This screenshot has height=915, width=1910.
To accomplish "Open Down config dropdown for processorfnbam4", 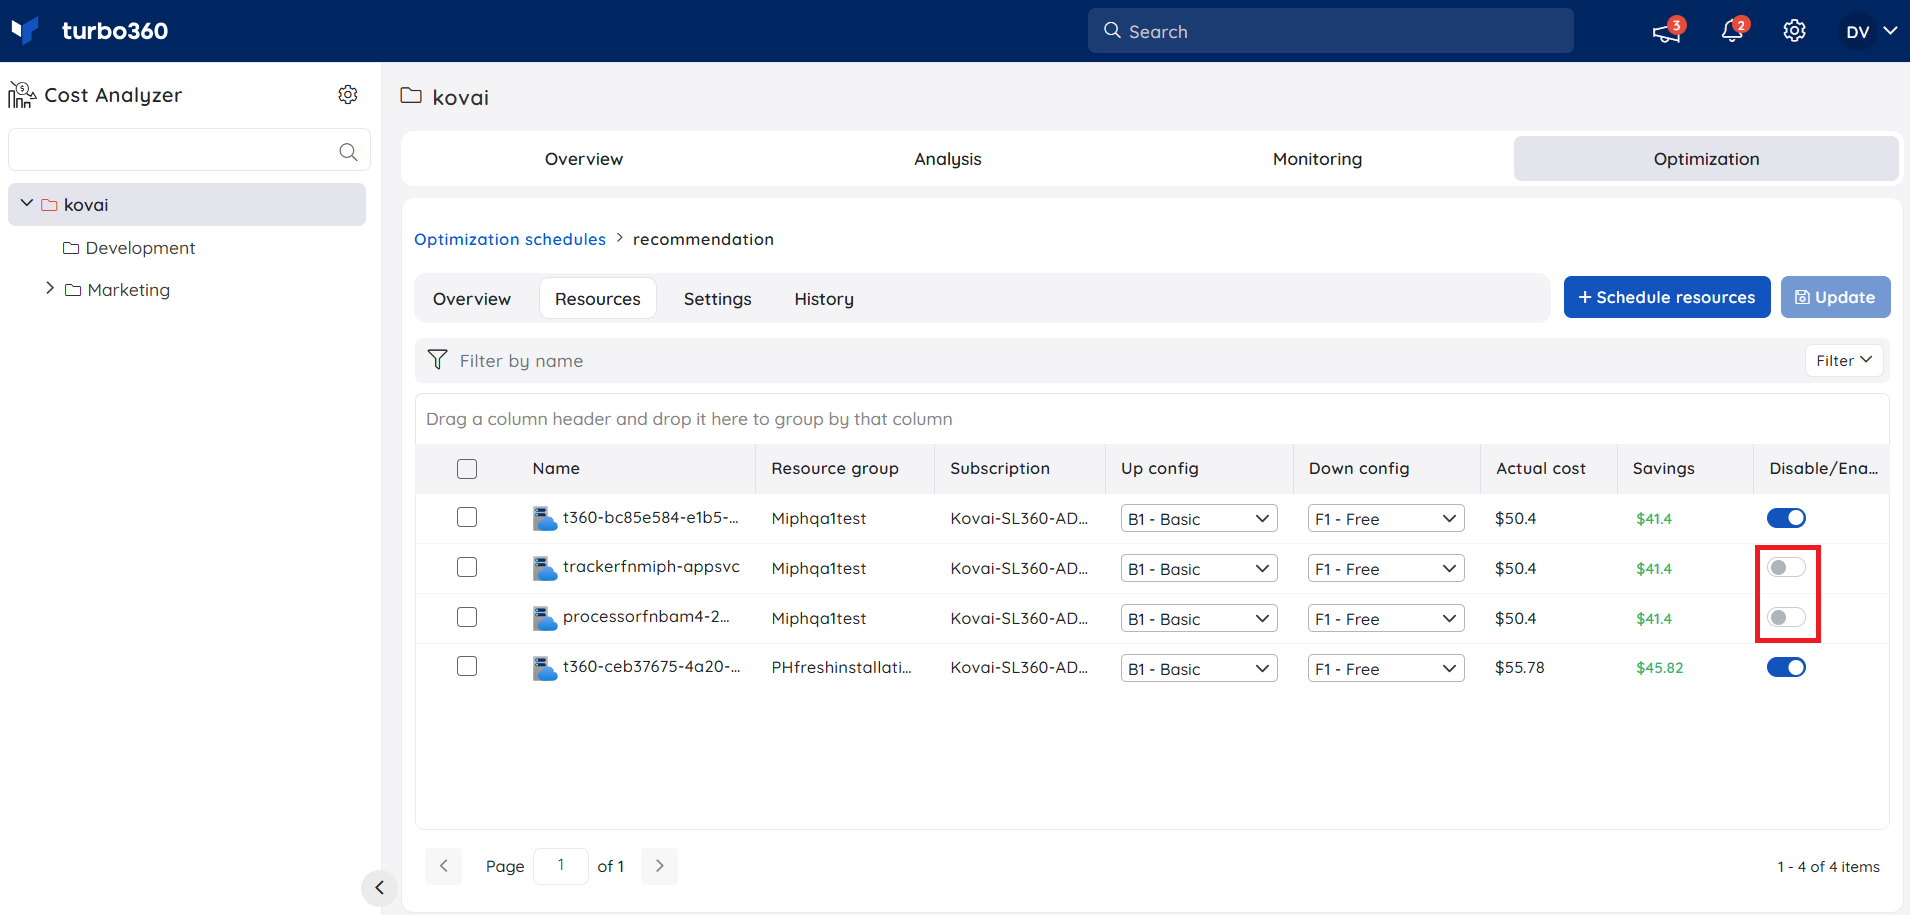I will (x=1386, y=618).
